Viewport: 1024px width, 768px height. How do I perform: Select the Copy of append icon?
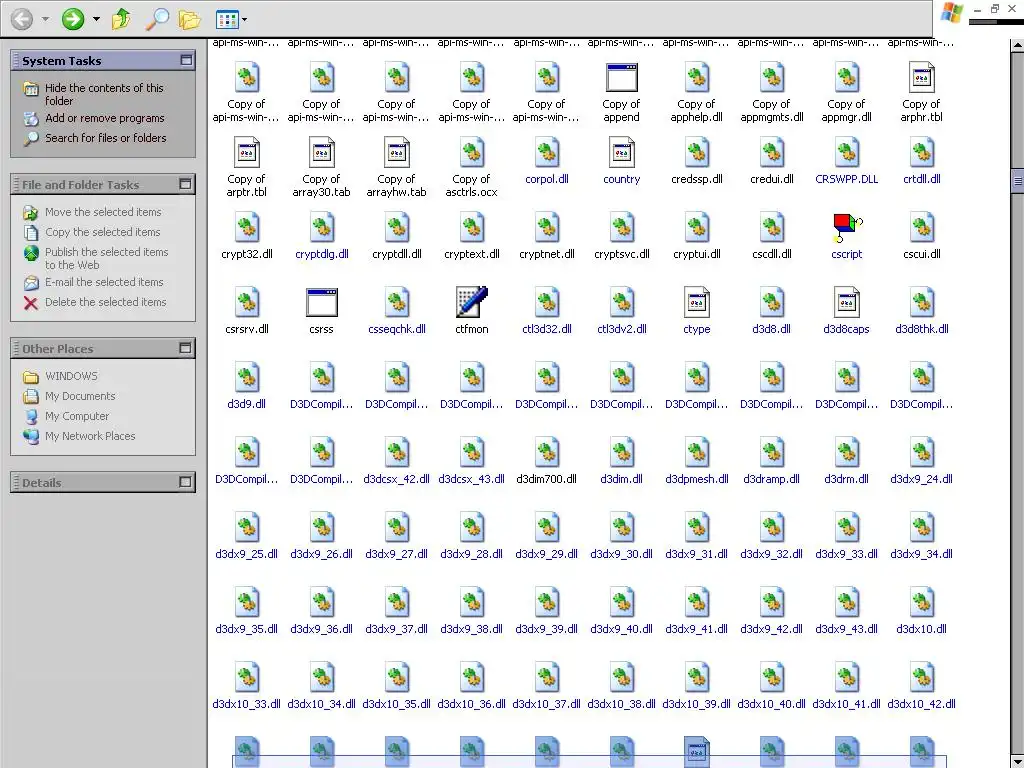[x=622, y=77]
